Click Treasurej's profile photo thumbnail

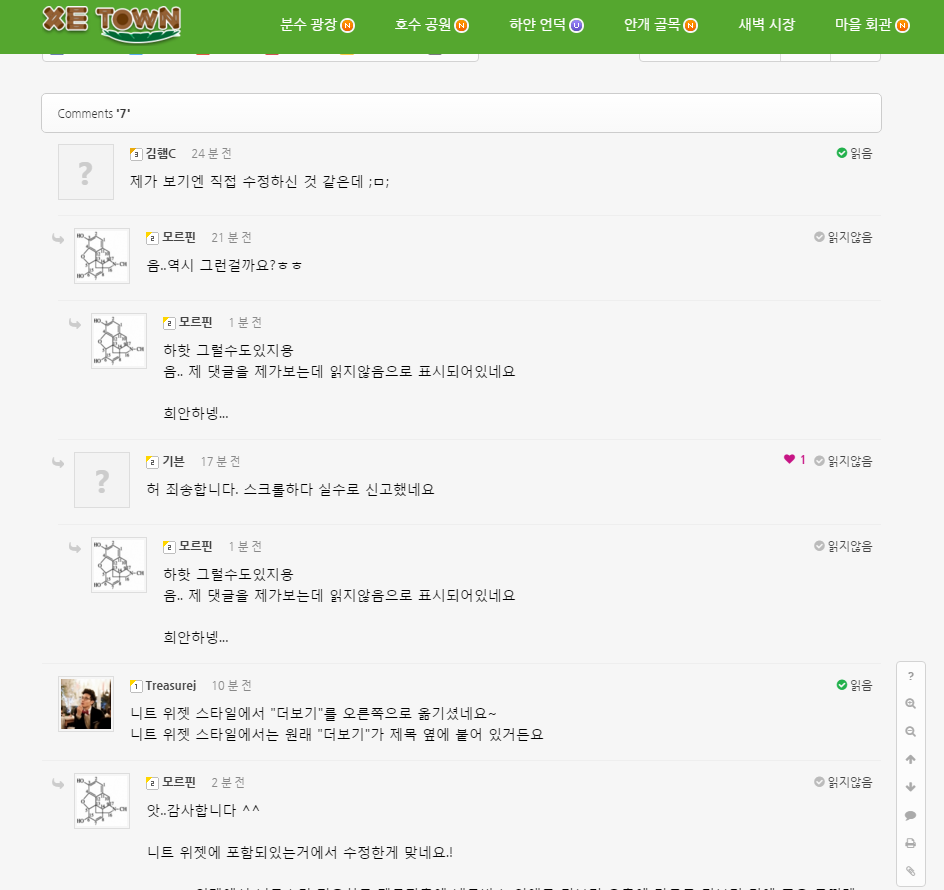(x=86, y=704)
